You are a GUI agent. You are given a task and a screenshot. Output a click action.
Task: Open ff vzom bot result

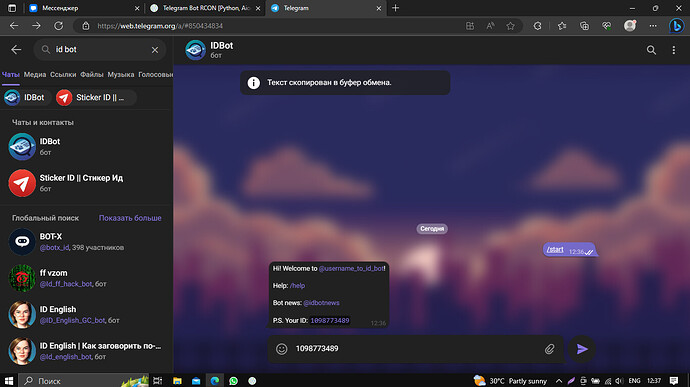pos(86,278)
